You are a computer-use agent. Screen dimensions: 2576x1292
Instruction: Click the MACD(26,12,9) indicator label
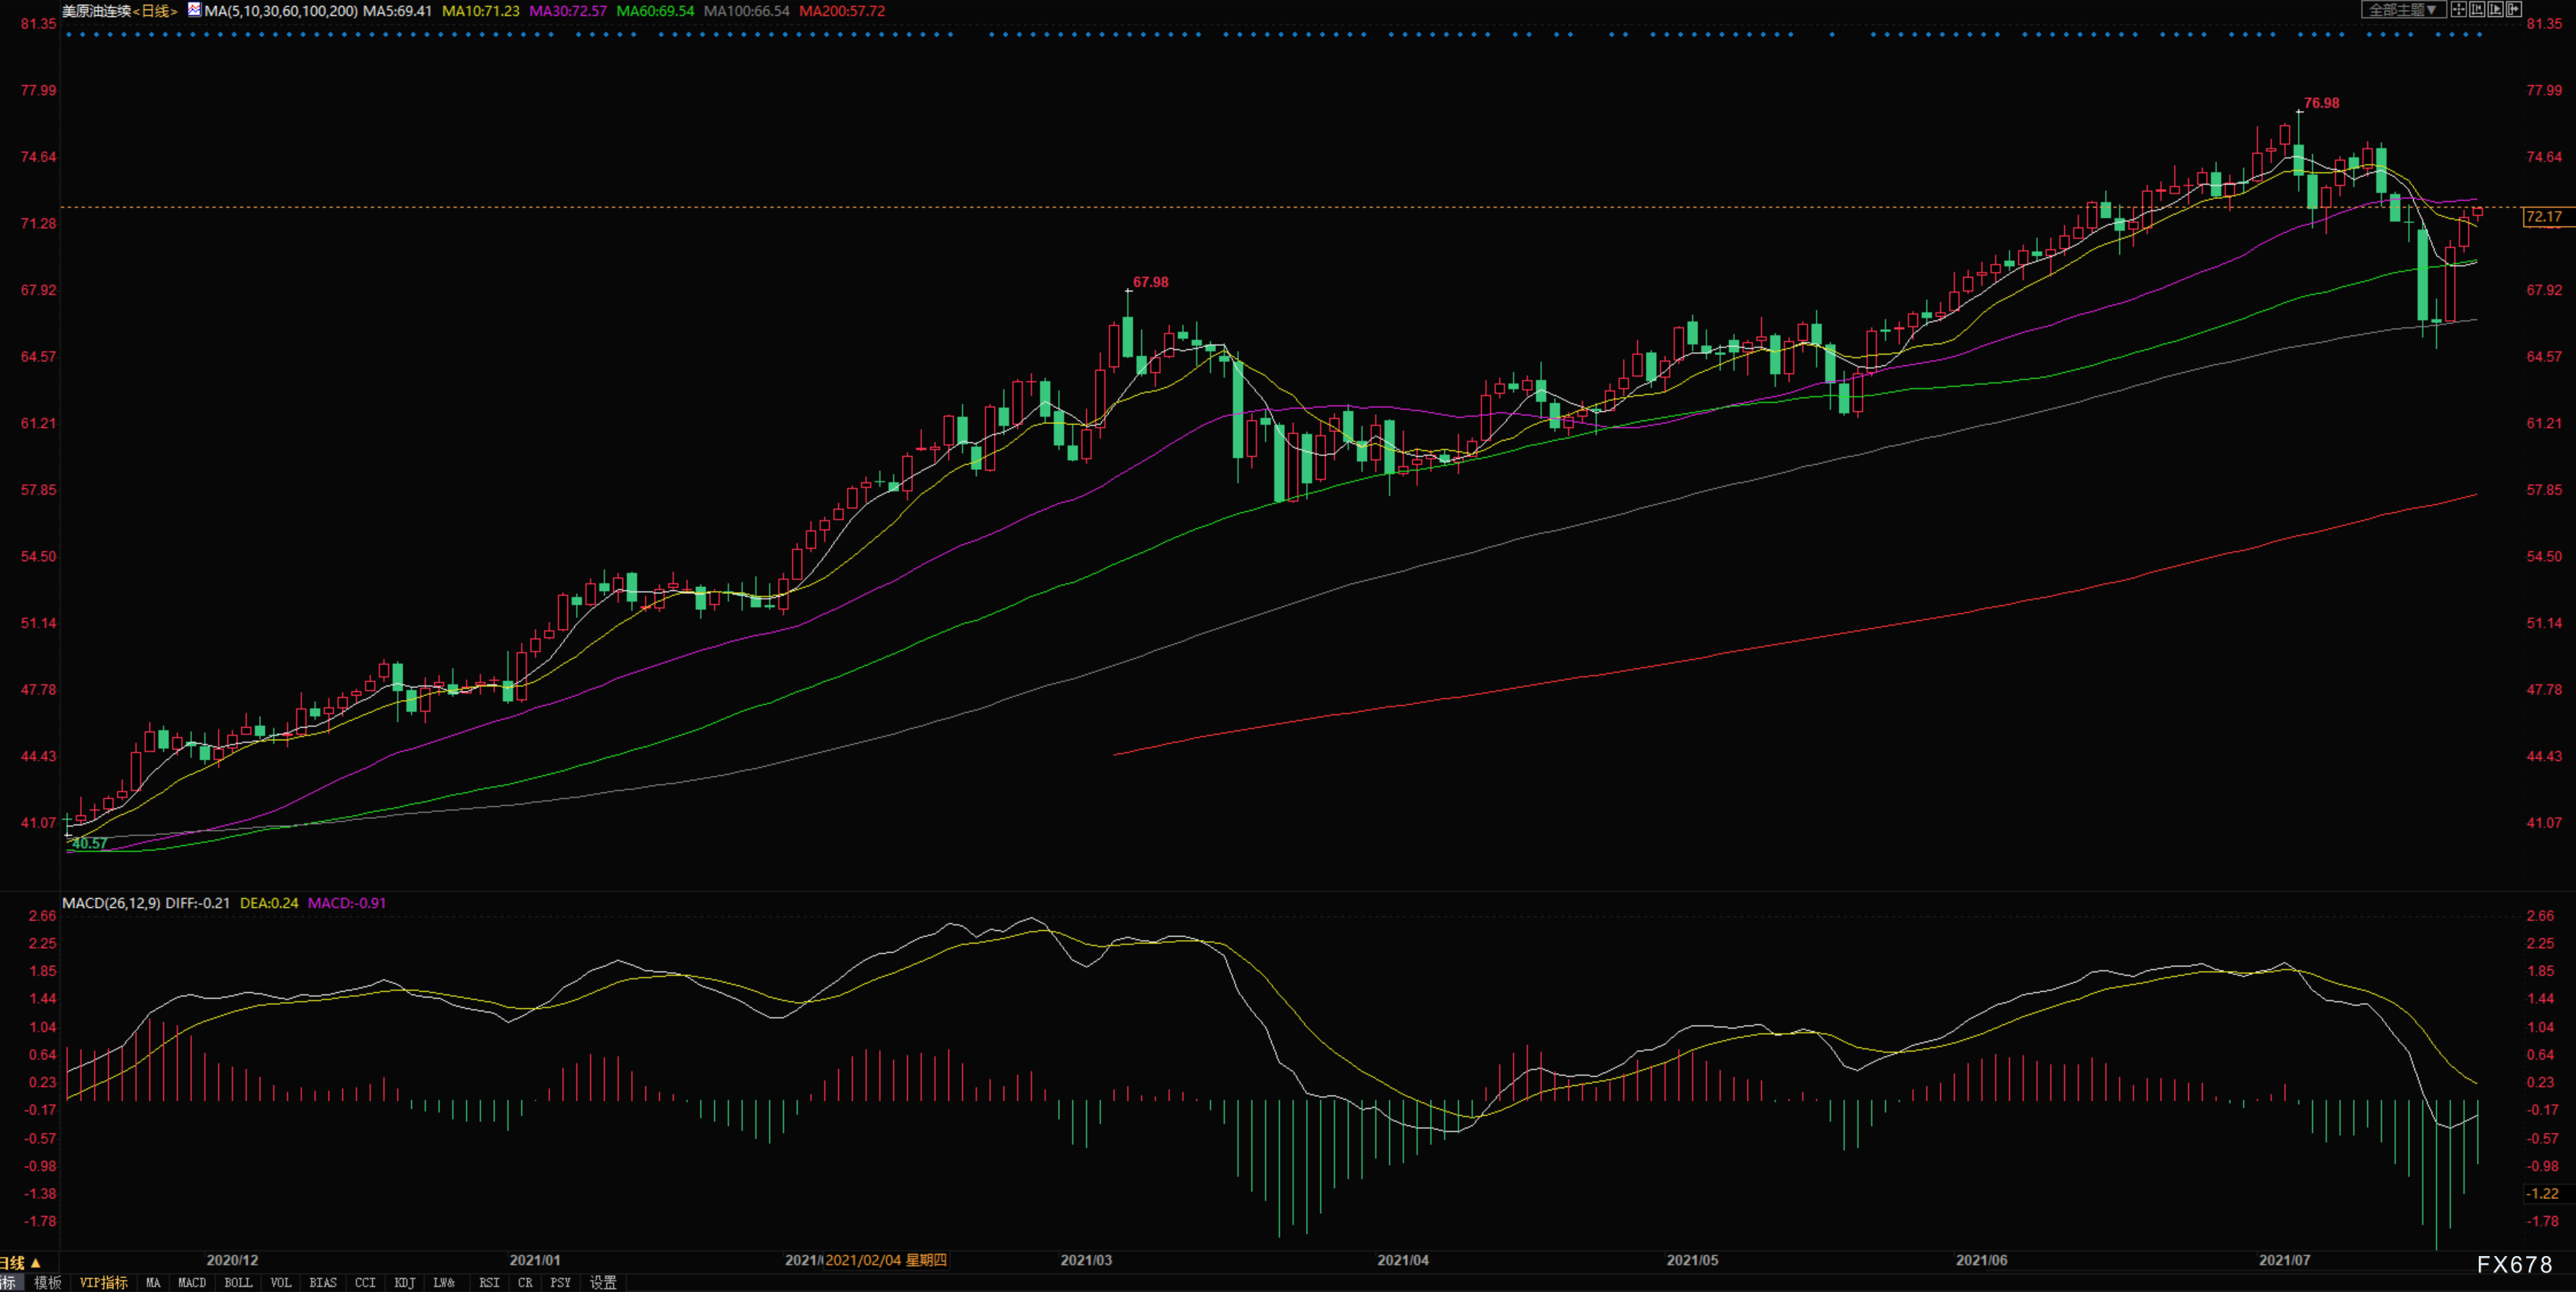111,902
